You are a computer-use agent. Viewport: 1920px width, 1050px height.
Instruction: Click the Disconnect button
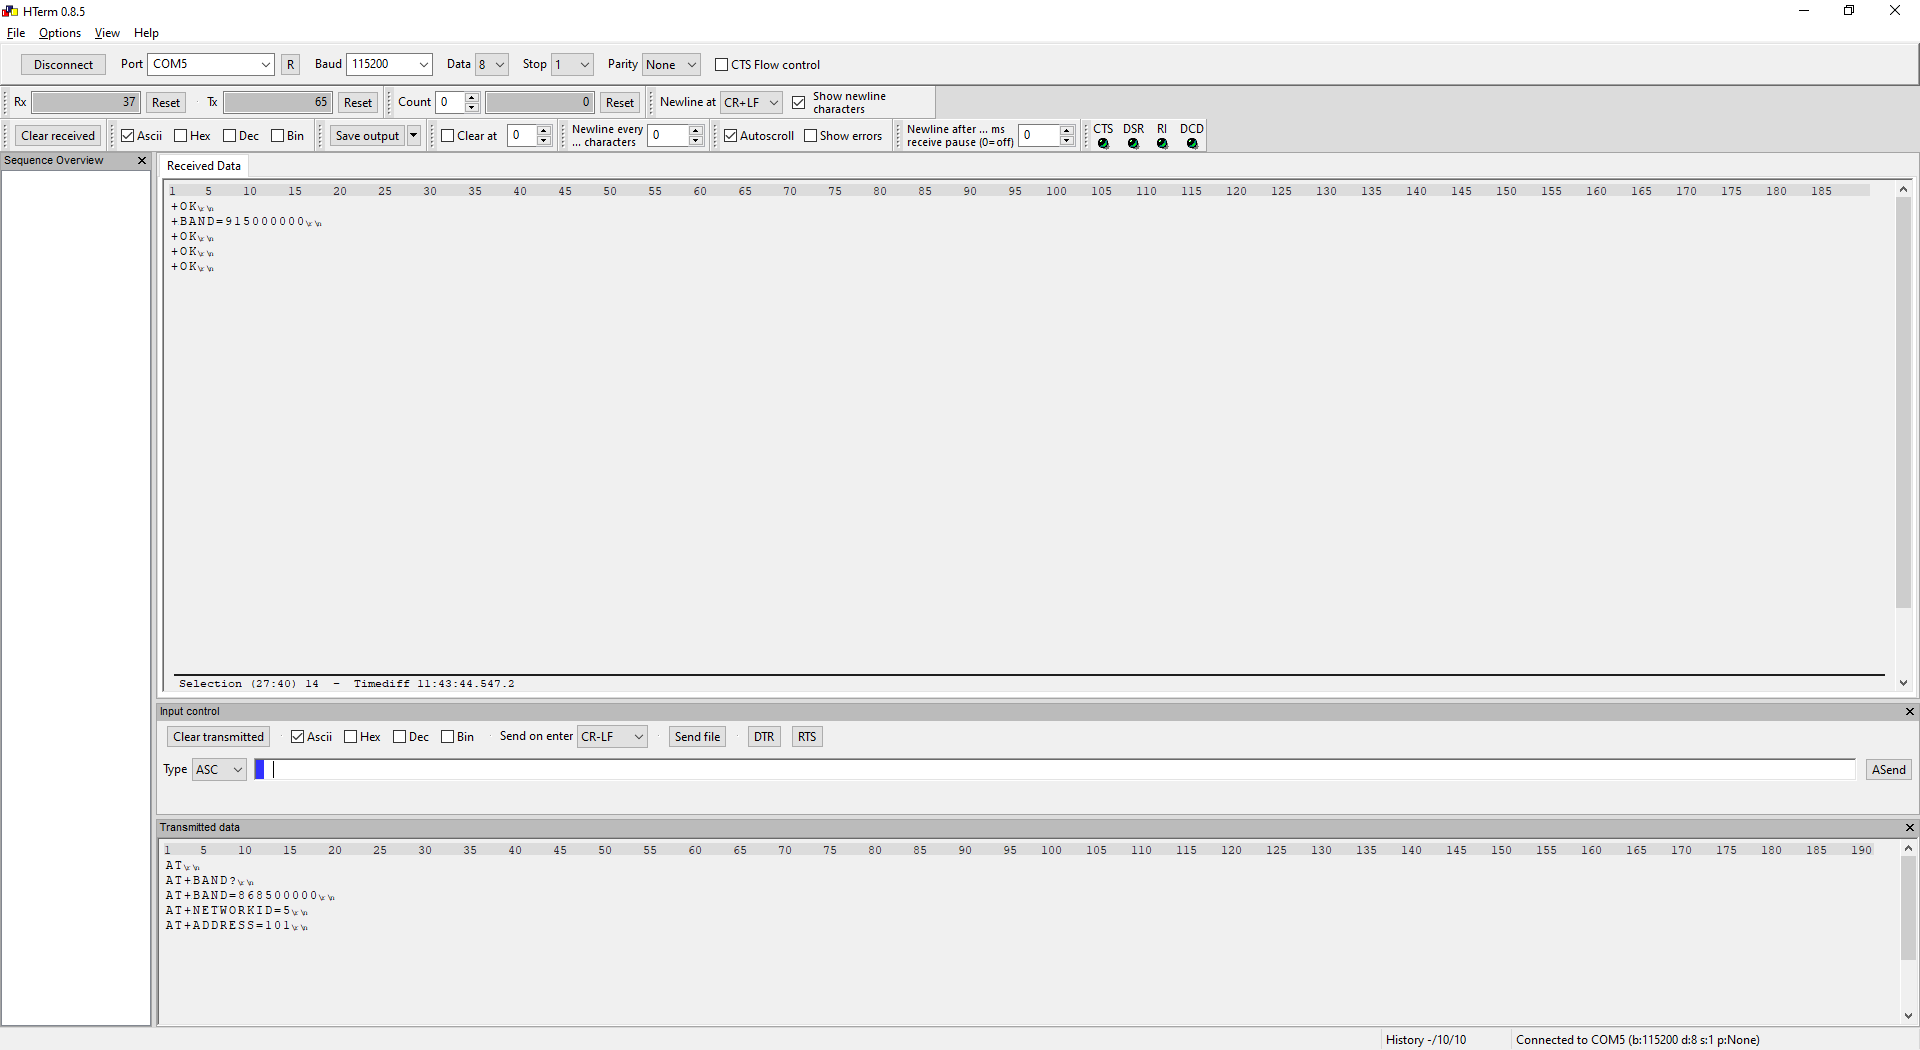pos(63,64)
